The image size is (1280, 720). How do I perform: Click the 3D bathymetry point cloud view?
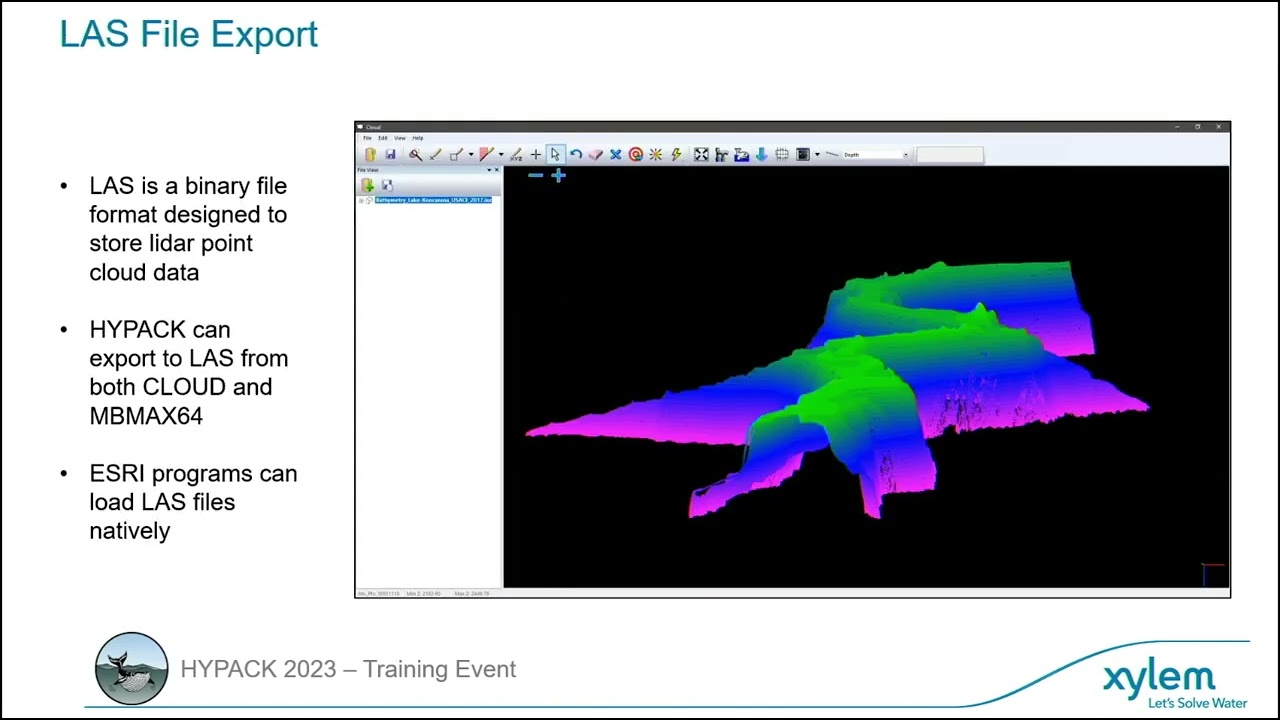click(x=866, y=378)
